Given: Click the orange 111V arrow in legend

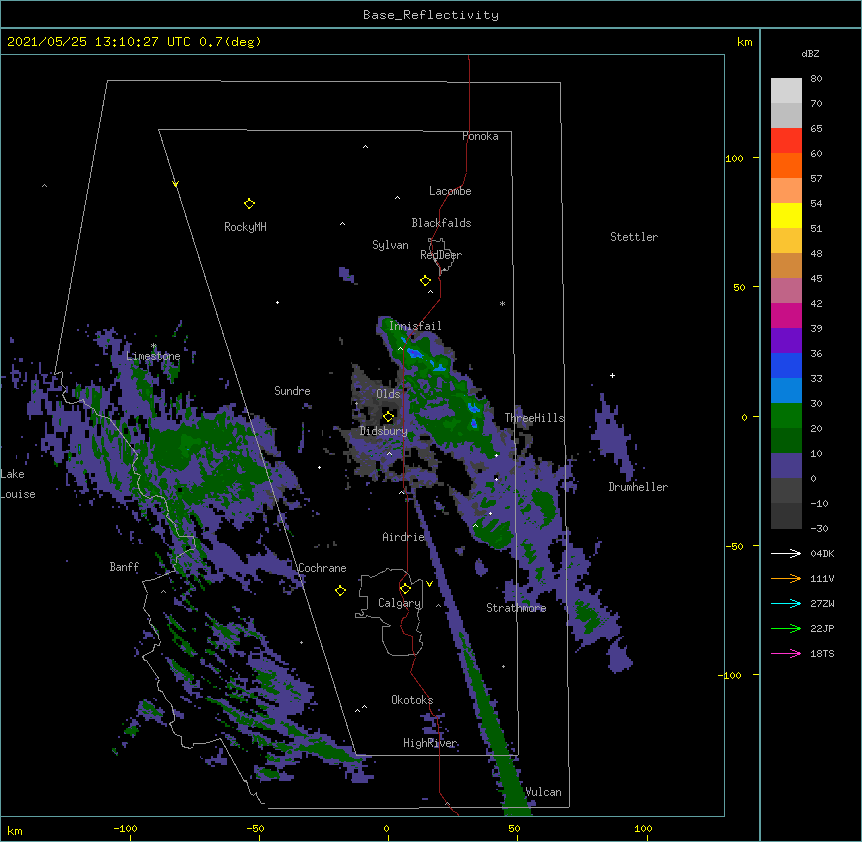Looking at the screenshot, I should pos(786,578).
